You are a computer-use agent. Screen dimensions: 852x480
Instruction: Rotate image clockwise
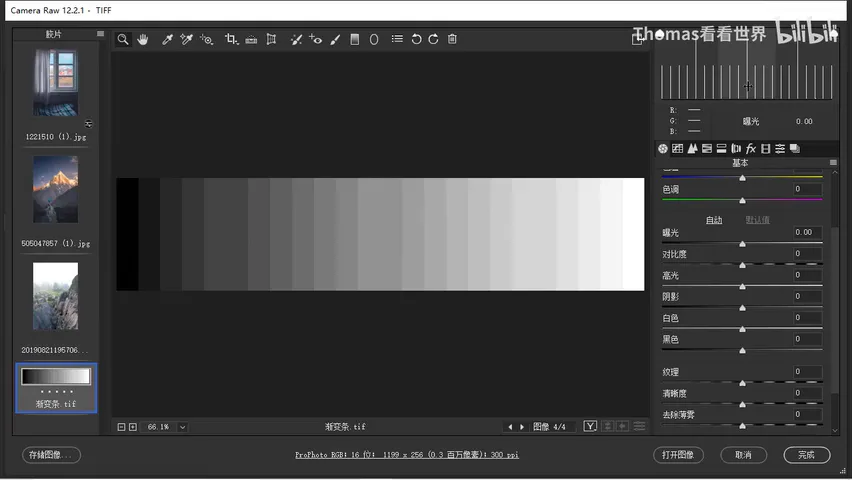pos(434,39)
